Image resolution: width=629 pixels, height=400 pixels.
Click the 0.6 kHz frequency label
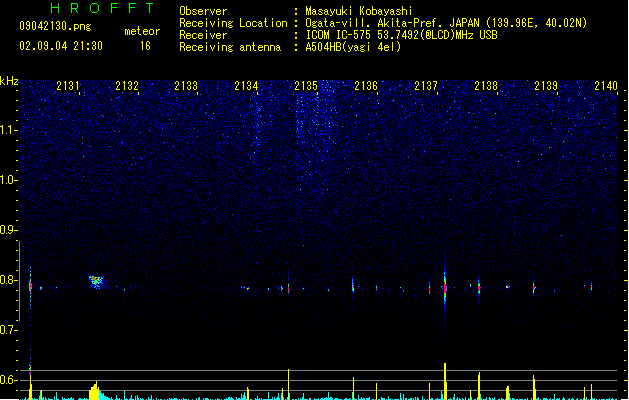8,380
